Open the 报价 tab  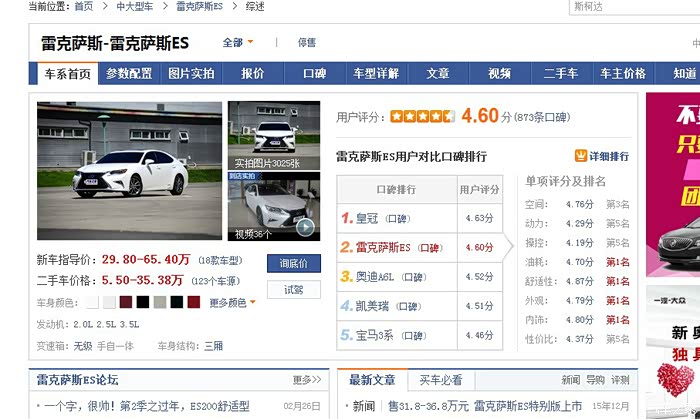point(253,74)
